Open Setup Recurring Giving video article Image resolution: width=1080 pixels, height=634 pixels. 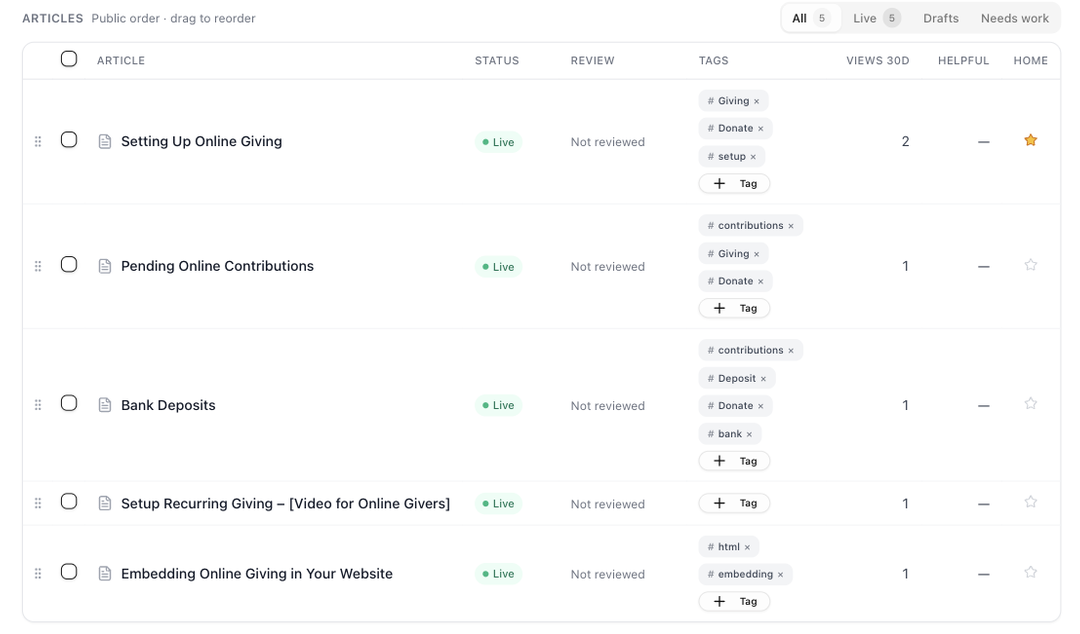pos(285,504)
